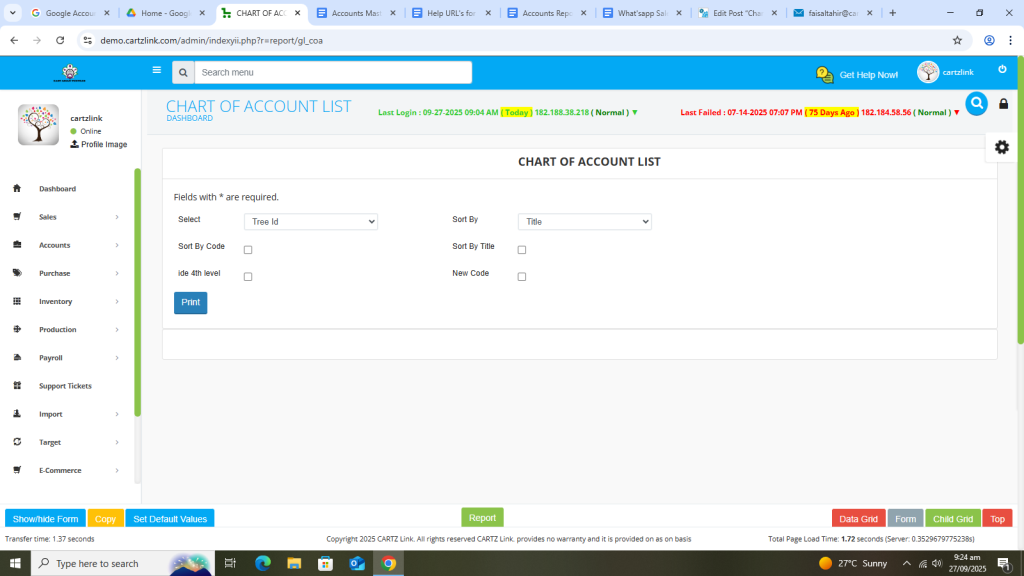Click the blue Print button
The width and height of the screenshot is (1024, 576).
click(190, 303)
